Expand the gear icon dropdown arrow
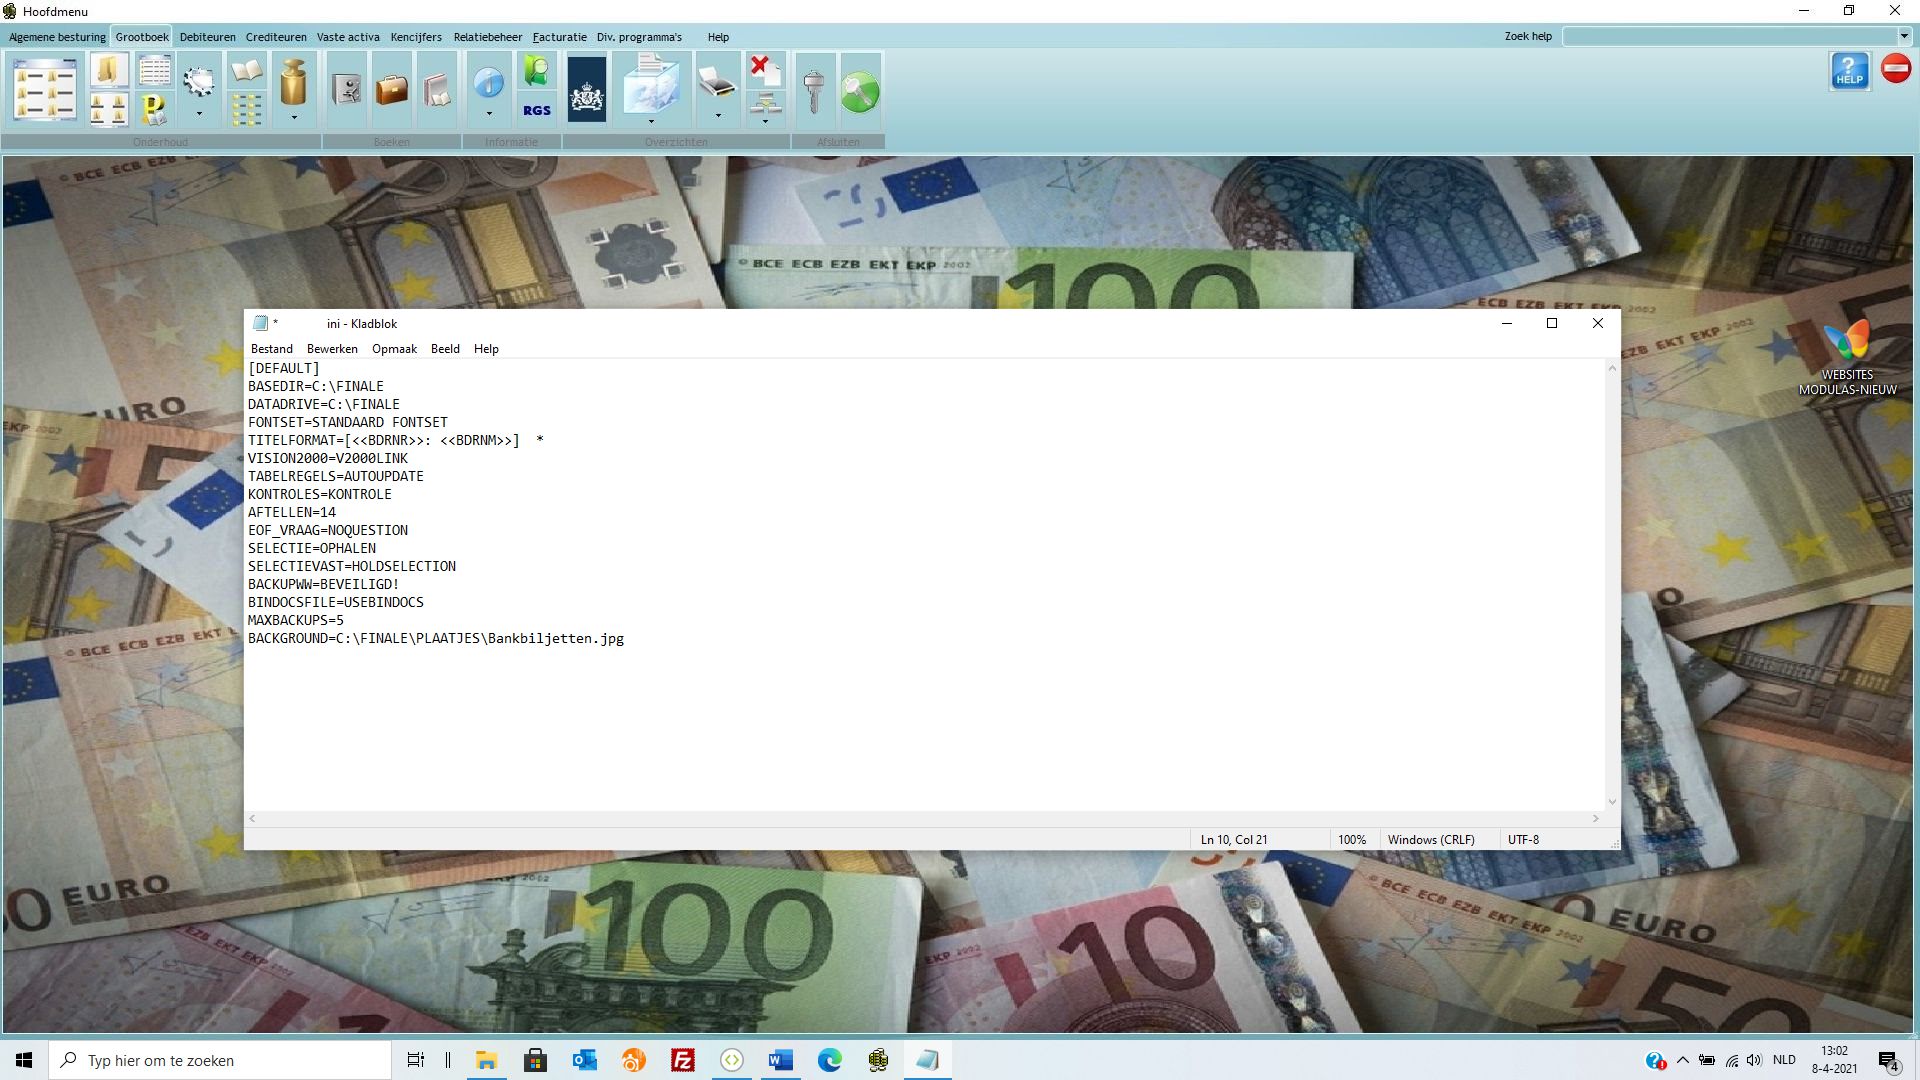Viewport: 1920px width, 1080px height. pos(199,115)
